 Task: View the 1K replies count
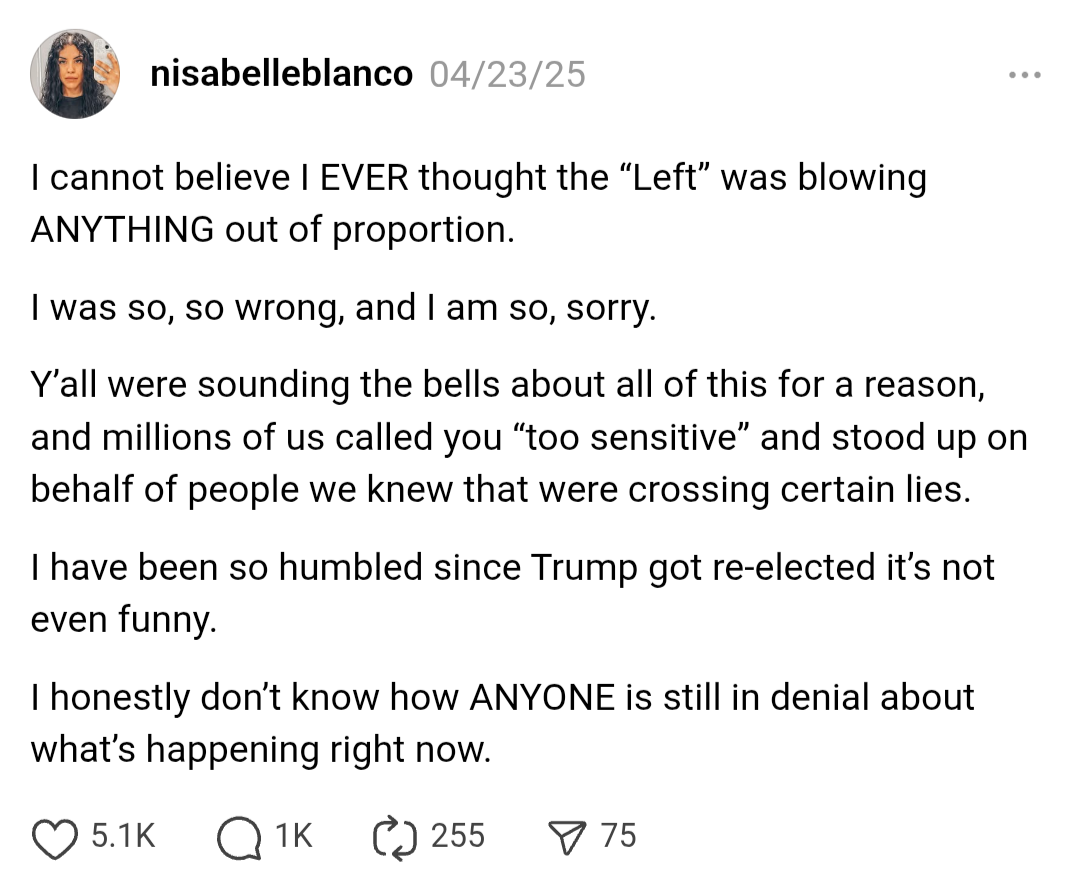tap(294, 836)
